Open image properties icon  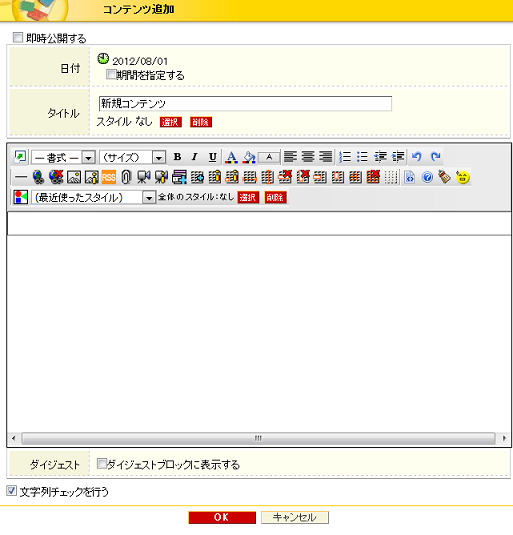click(x=92, y=177)
